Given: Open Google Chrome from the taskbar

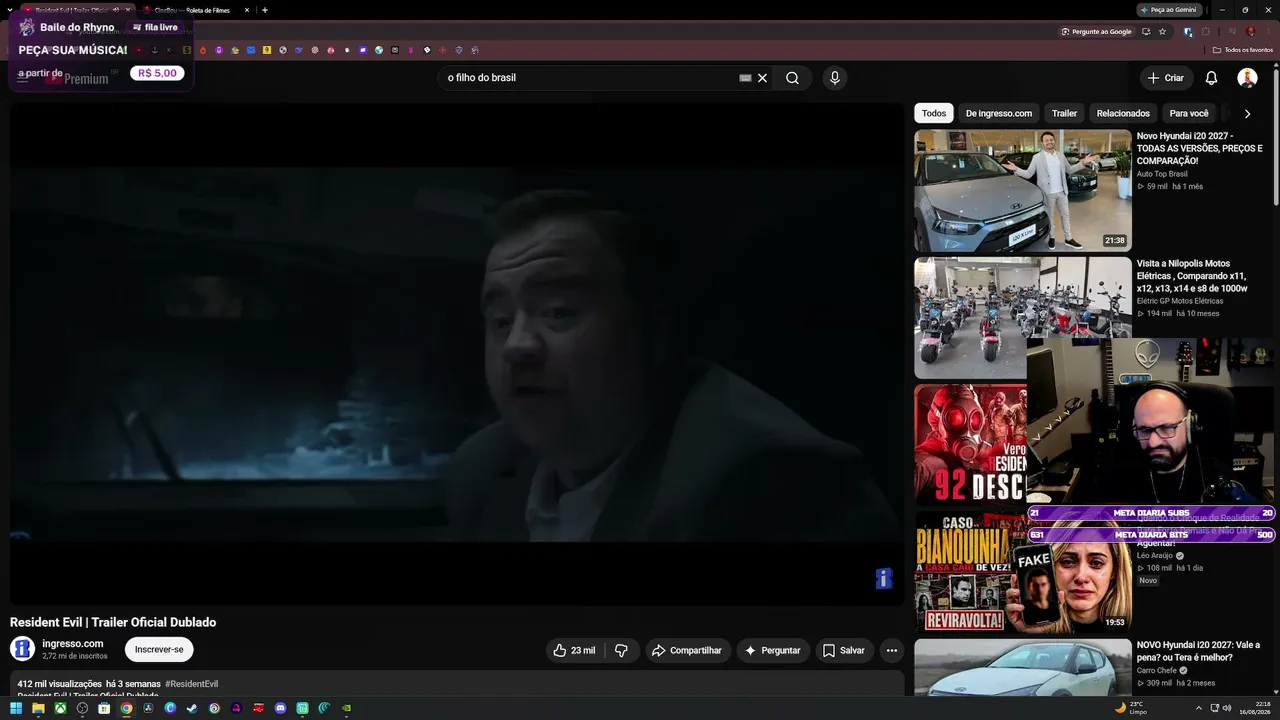Looking at the screenshot, I should [126, 708].
